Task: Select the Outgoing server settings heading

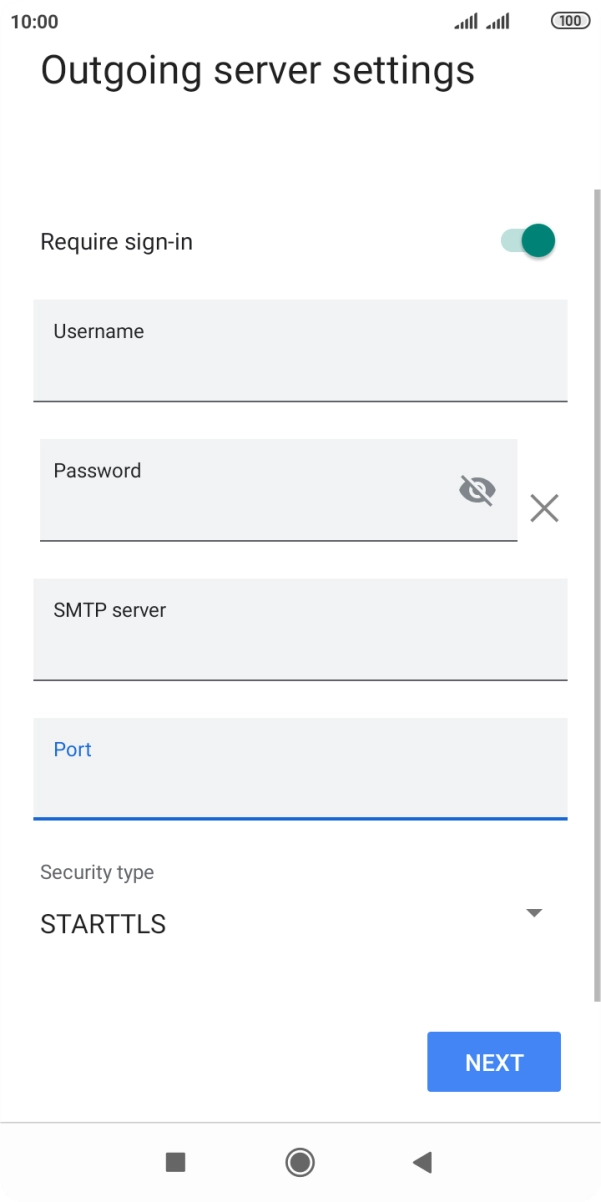Action: pyautogui.click(x=257, y=69)
